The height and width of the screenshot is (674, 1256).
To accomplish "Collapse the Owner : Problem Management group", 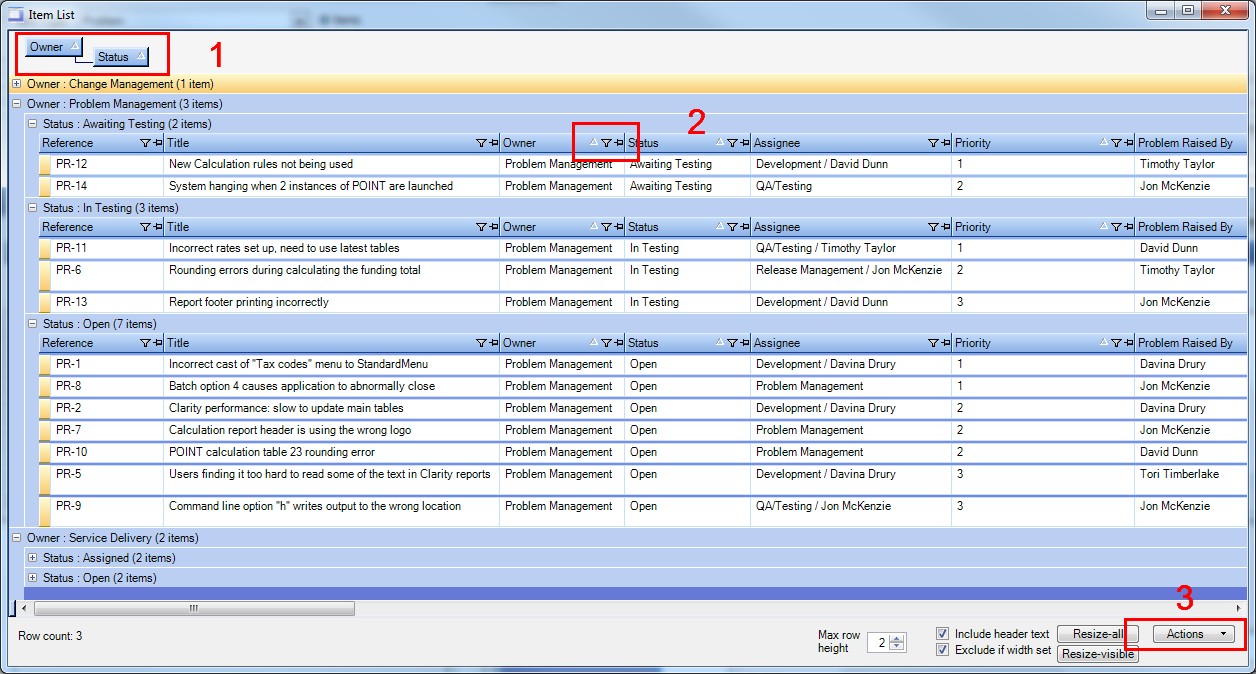I will (x=16, y=104).
